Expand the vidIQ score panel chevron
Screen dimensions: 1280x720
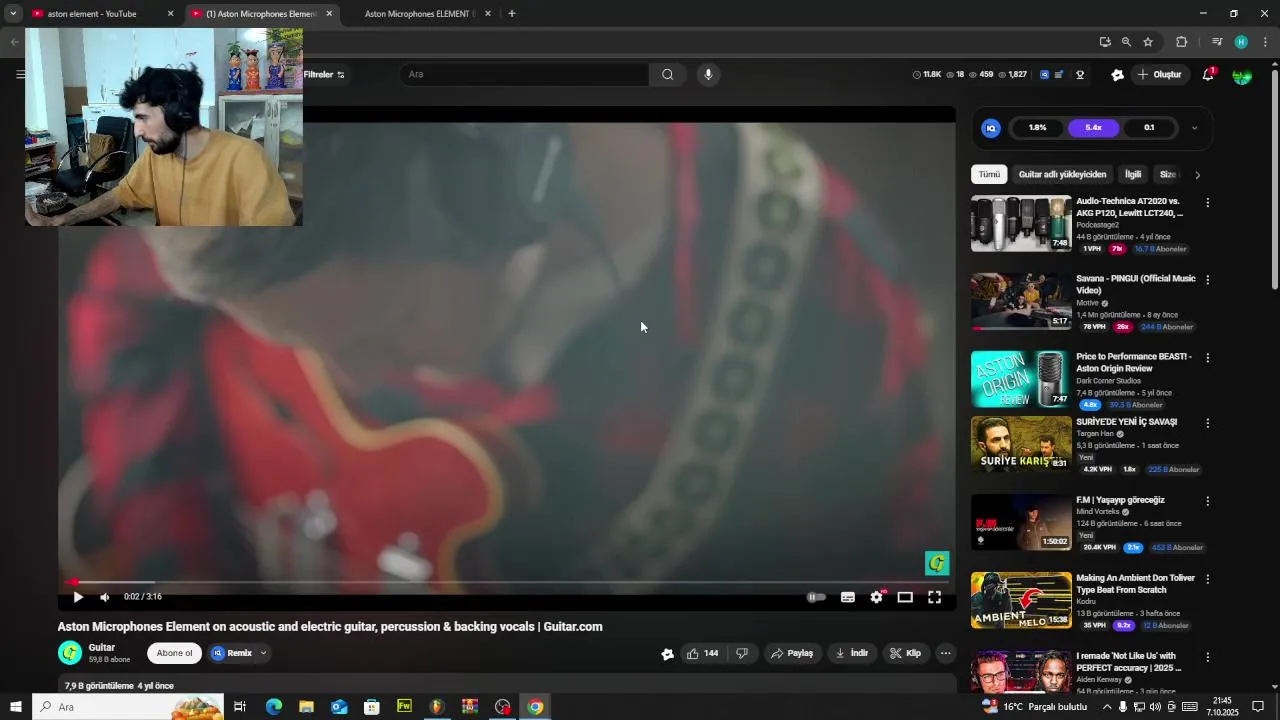[1194, 128]
